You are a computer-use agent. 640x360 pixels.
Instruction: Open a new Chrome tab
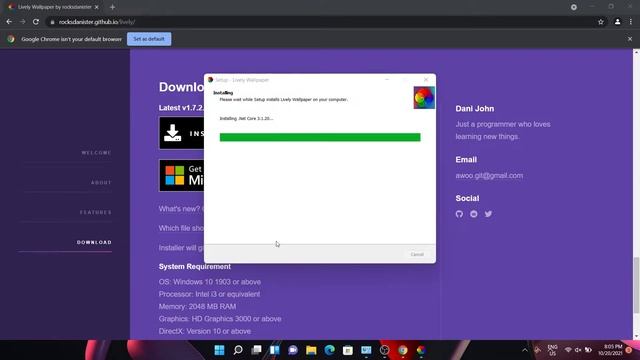pos(112,7)
